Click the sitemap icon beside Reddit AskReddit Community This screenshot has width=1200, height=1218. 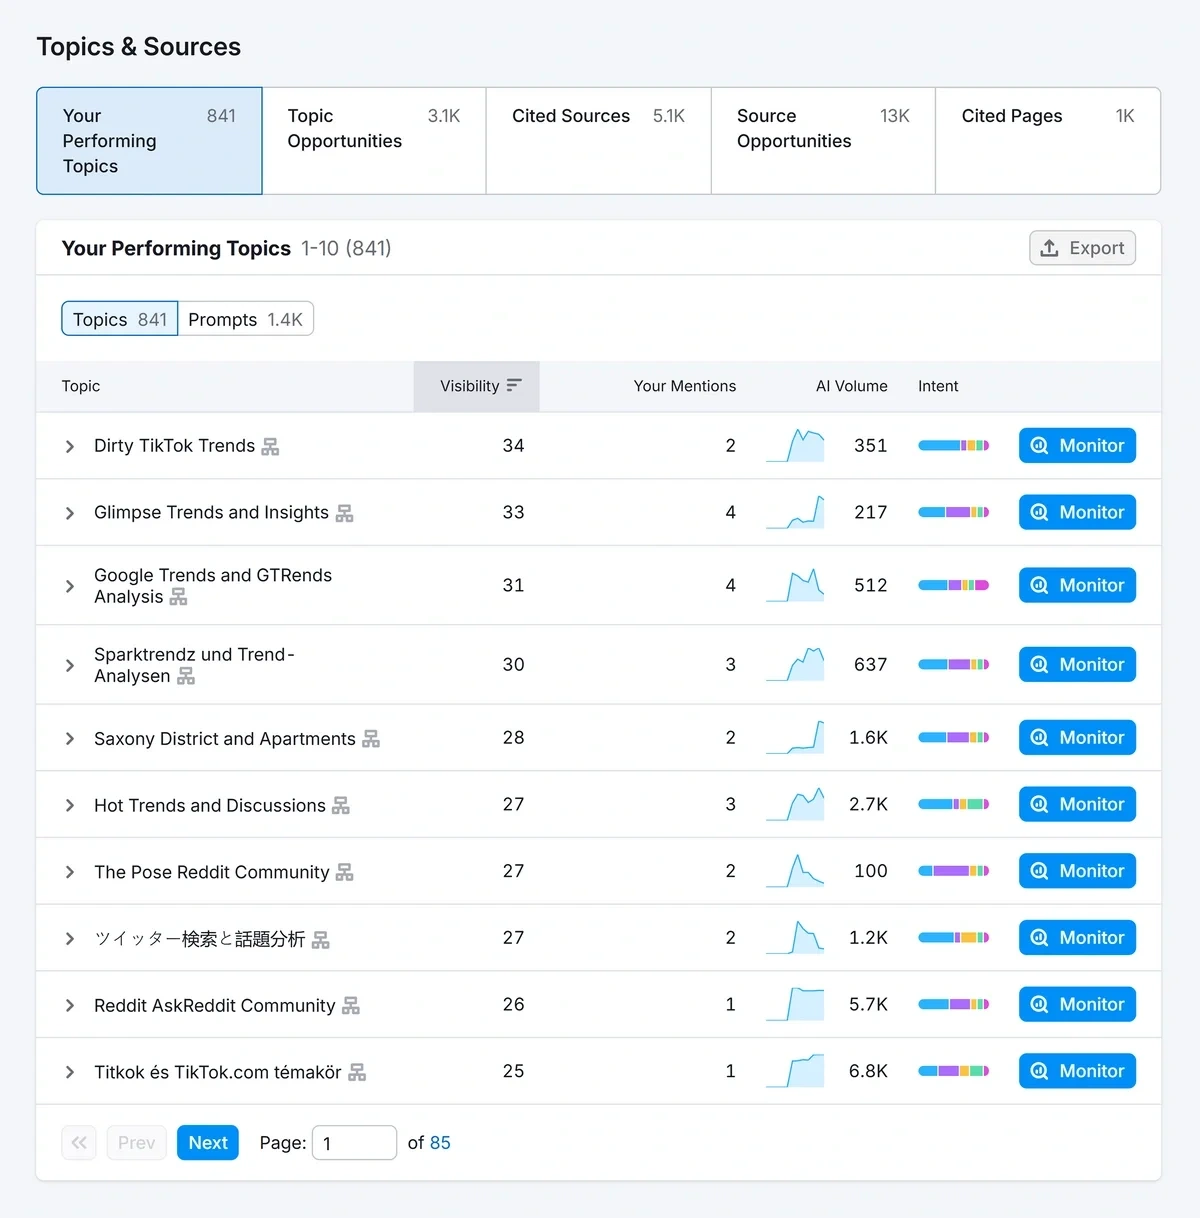pos(351,1006)
